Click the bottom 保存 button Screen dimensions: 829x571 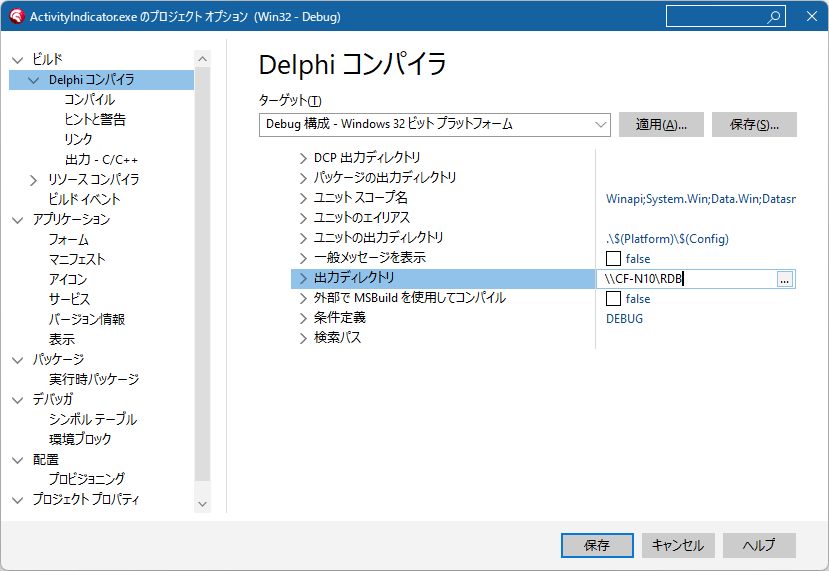[x=597, y=545]
